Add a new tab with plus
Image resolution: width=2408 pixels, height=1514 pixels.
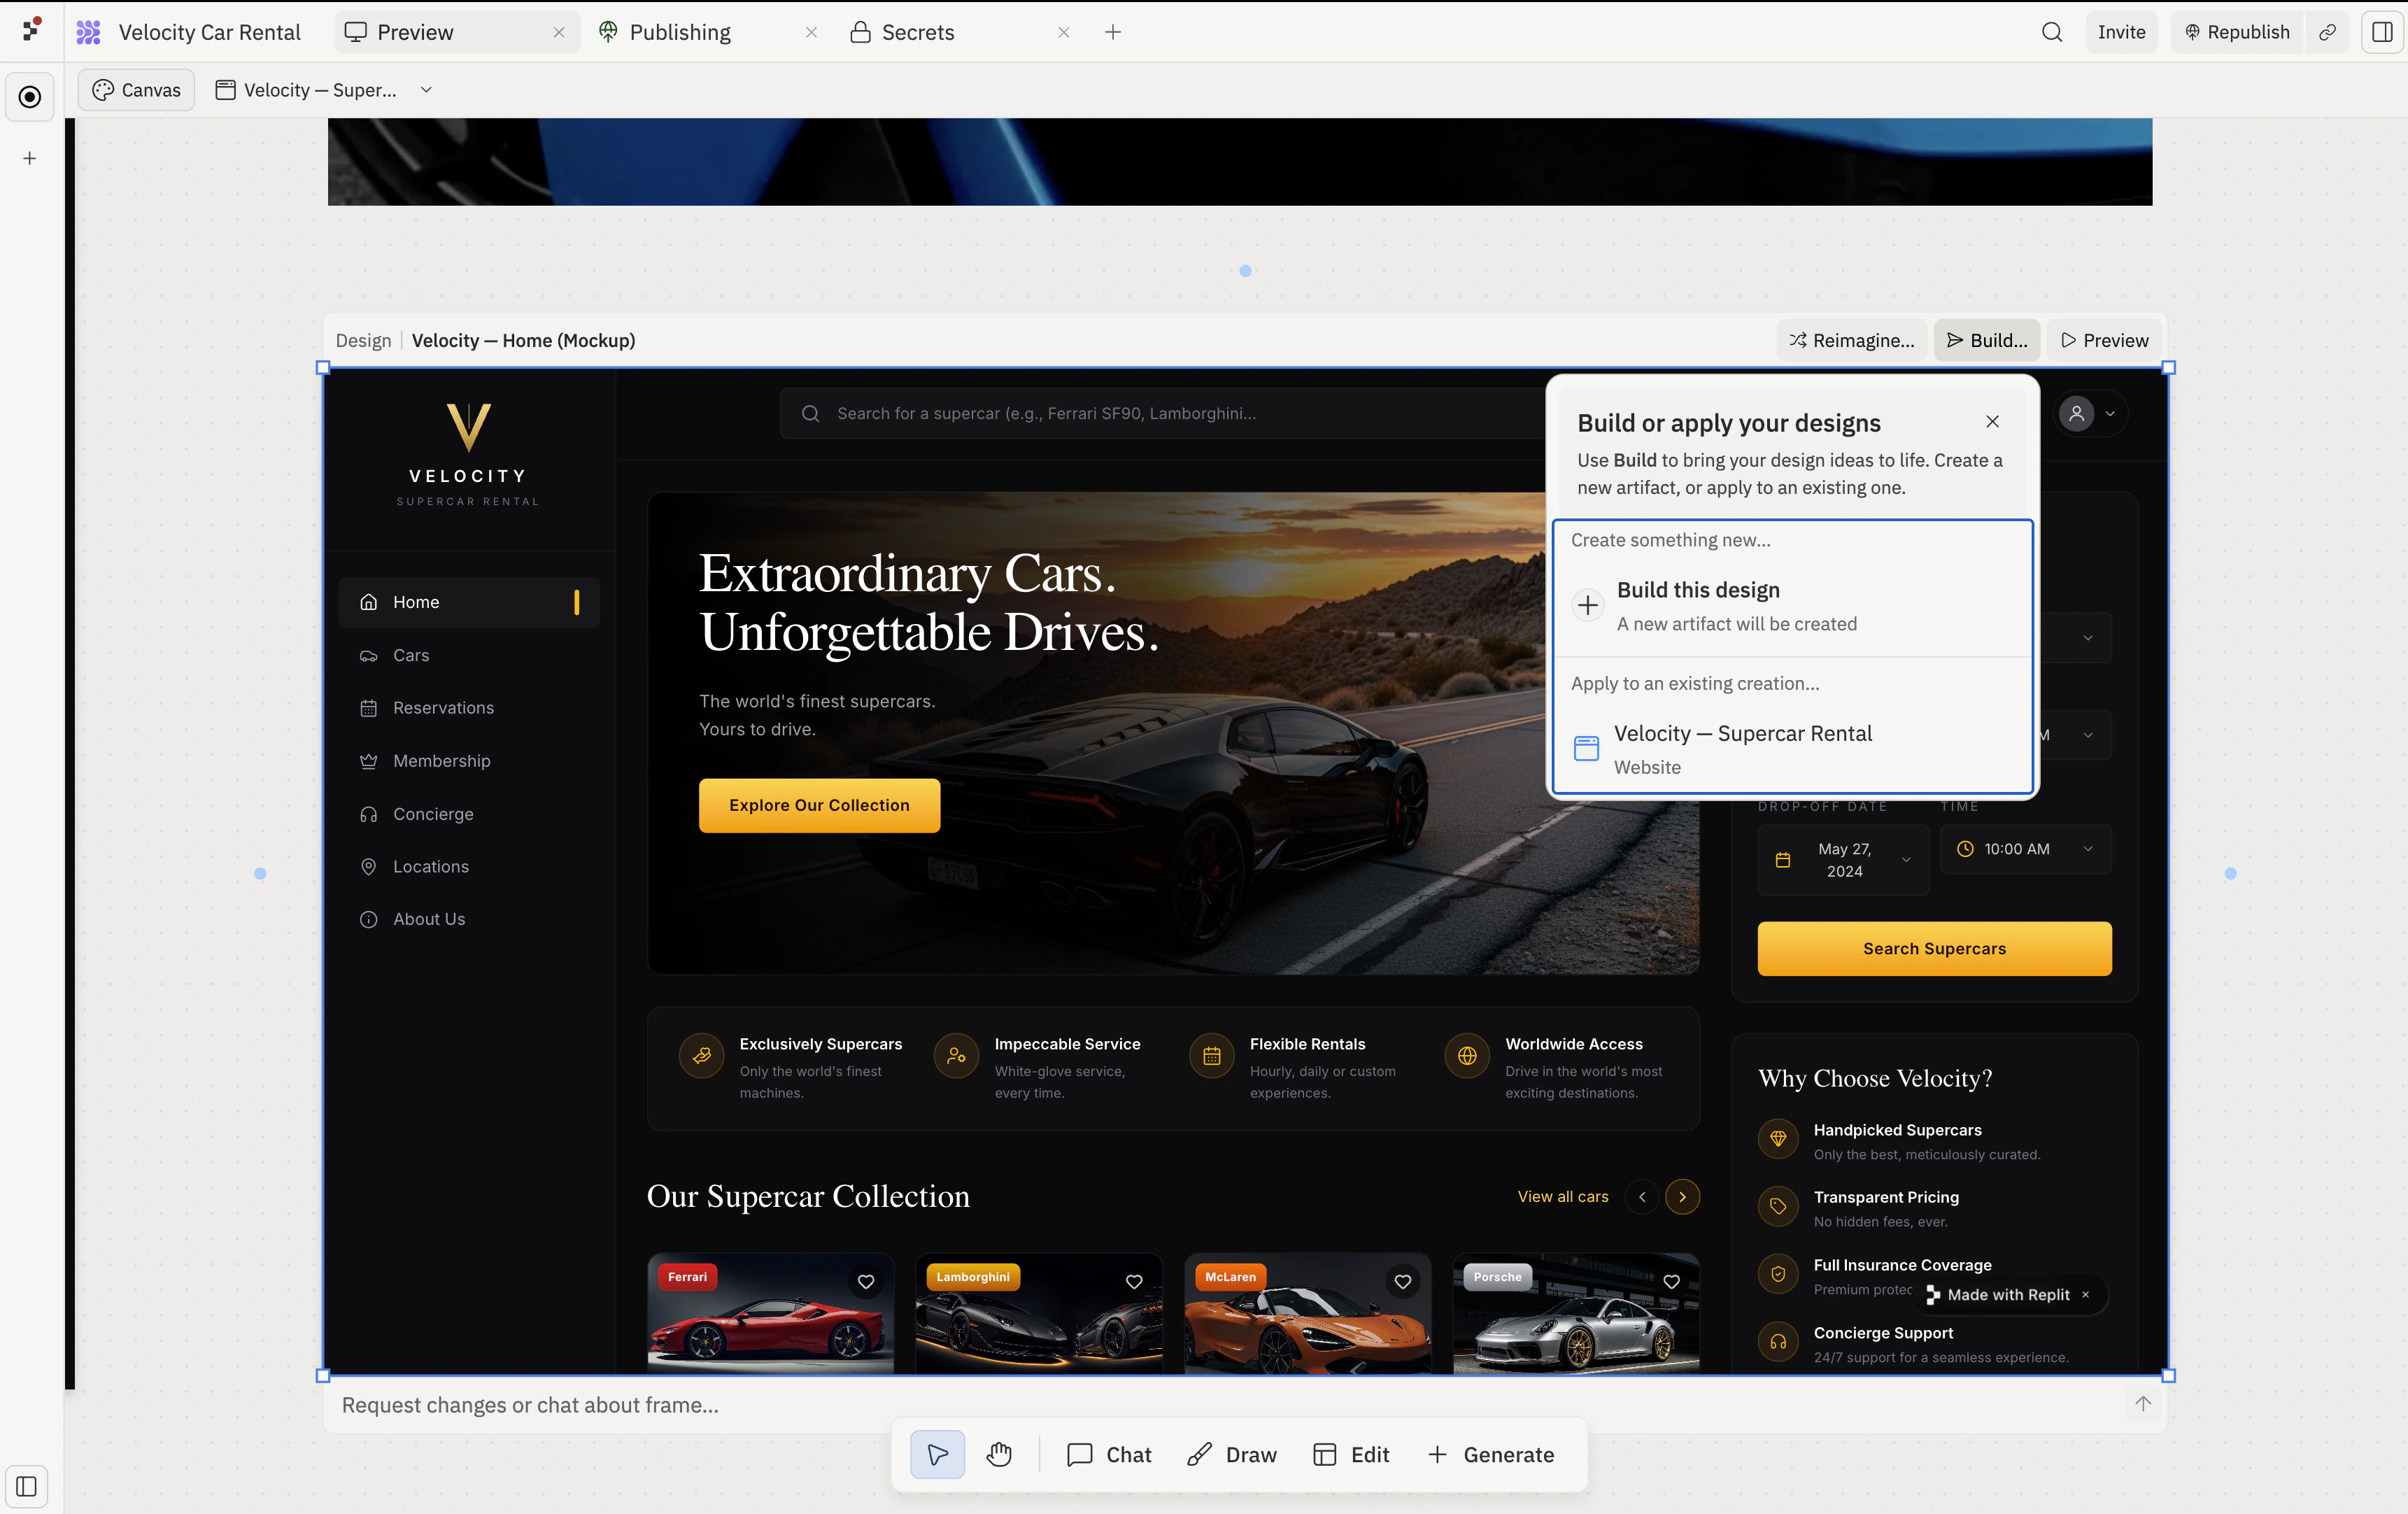[x=1113, y=32]
